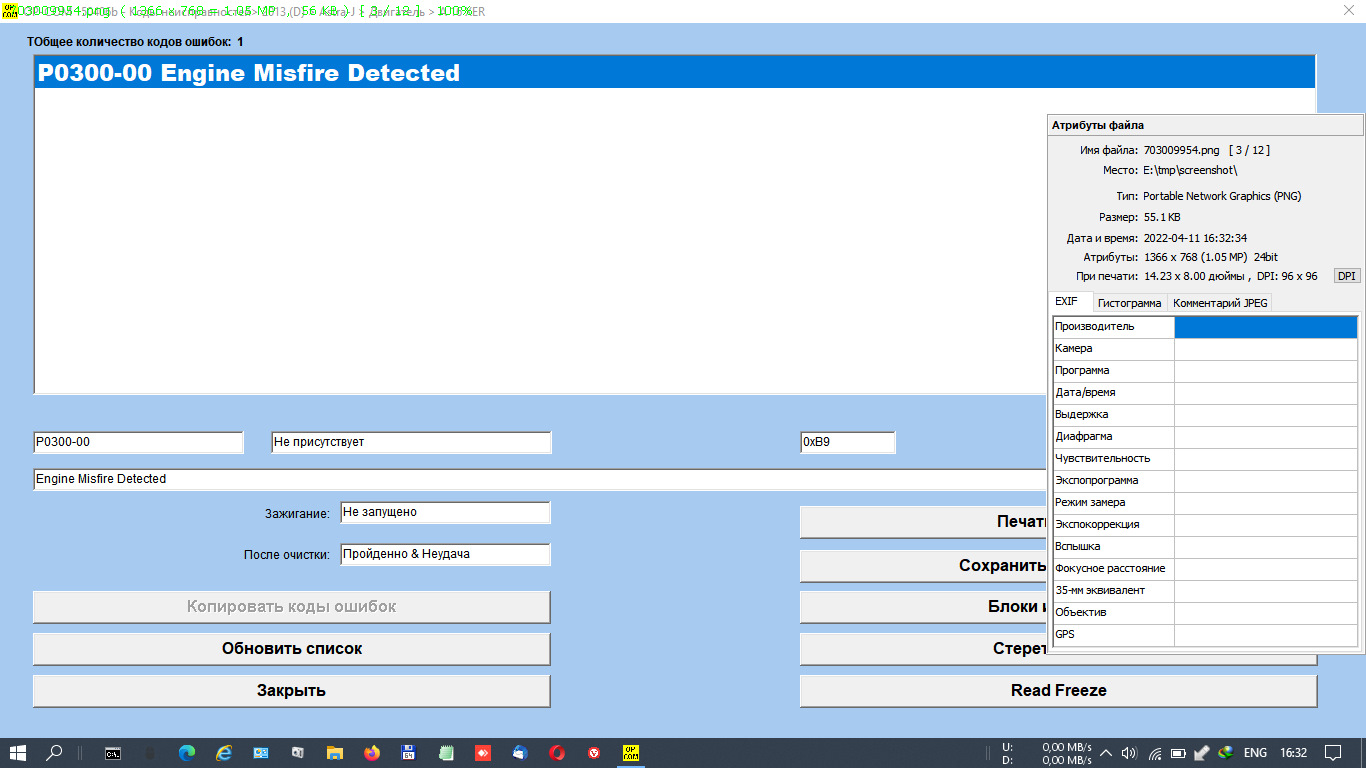Select the Вспышка EXIF row
The height and width of the screenshot is (768, 1366).
[x=1205, y=547]
